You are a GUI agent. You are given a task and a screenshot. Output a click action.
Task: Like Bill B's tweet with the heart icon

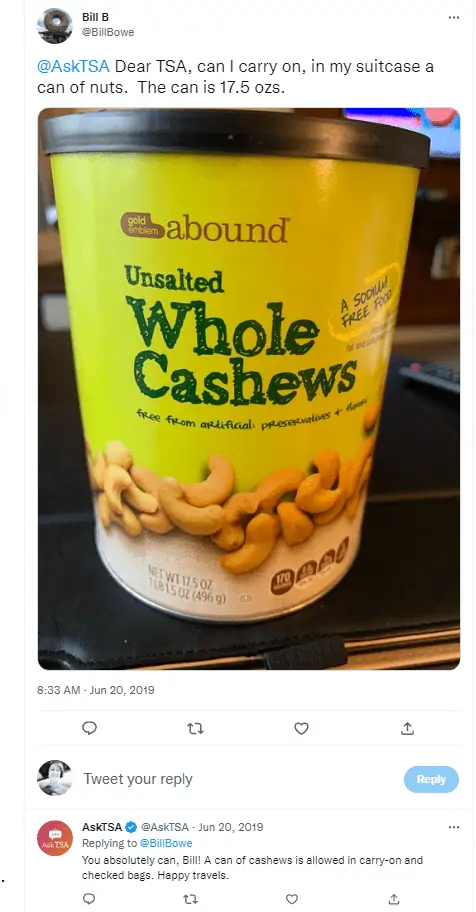[x=301, y=728]
